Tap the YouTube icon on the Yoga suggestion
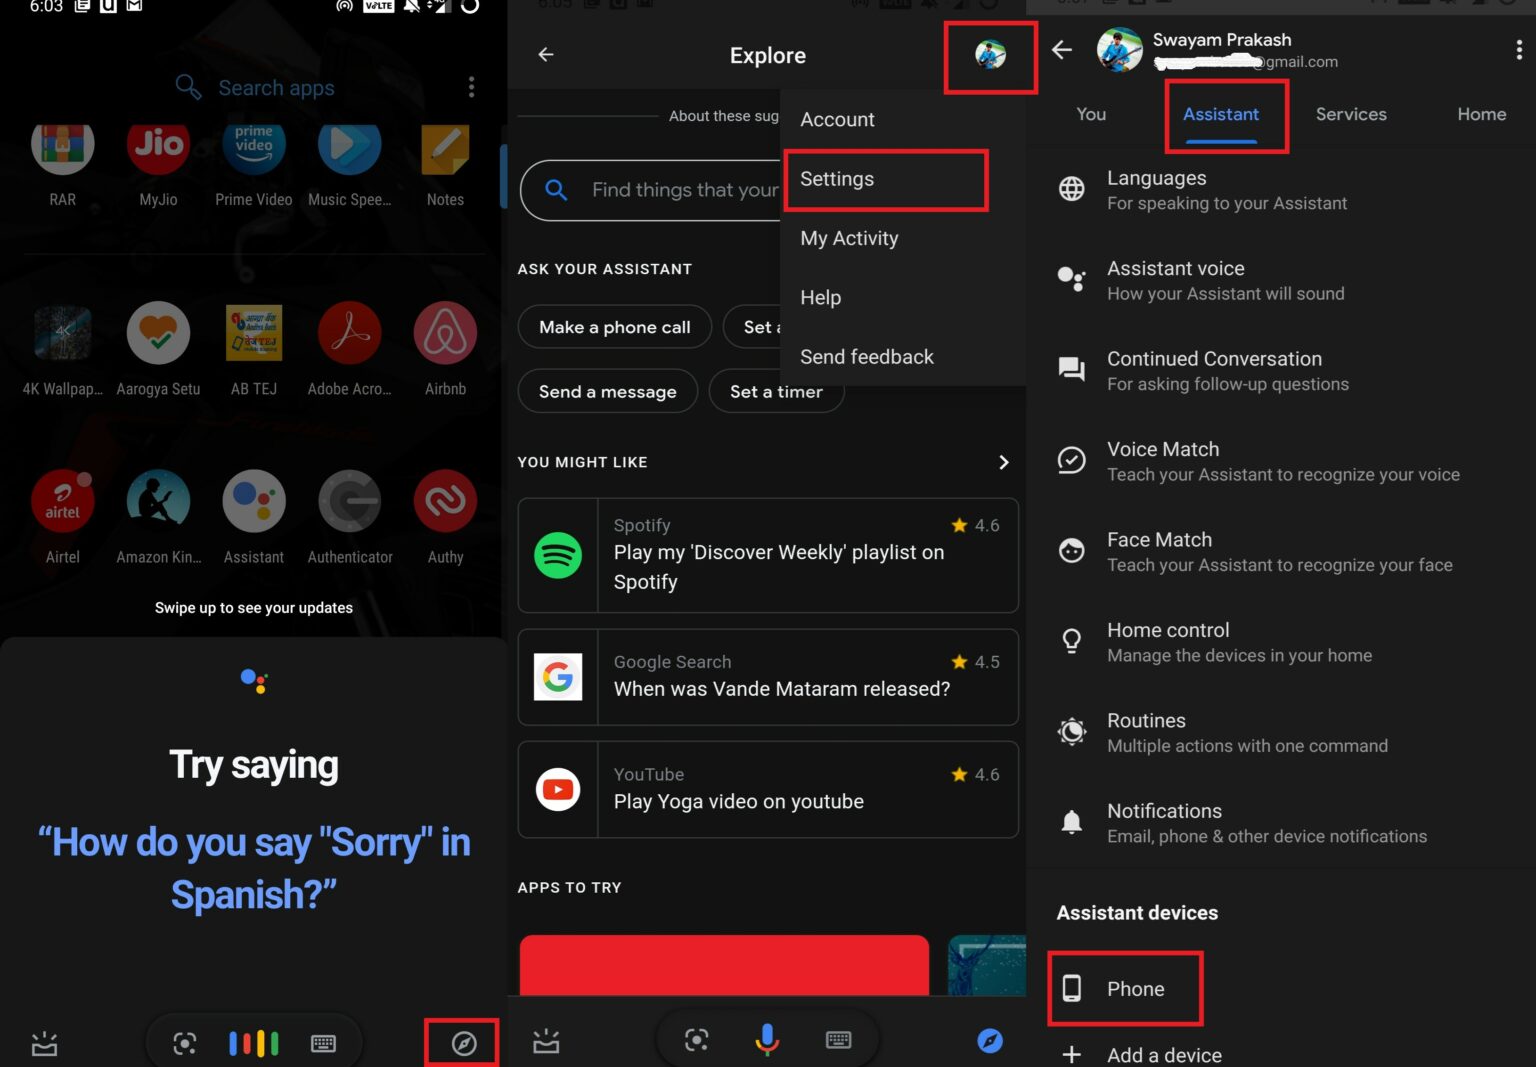Viewport: 1536px width, 1067px height. (557, 789)
